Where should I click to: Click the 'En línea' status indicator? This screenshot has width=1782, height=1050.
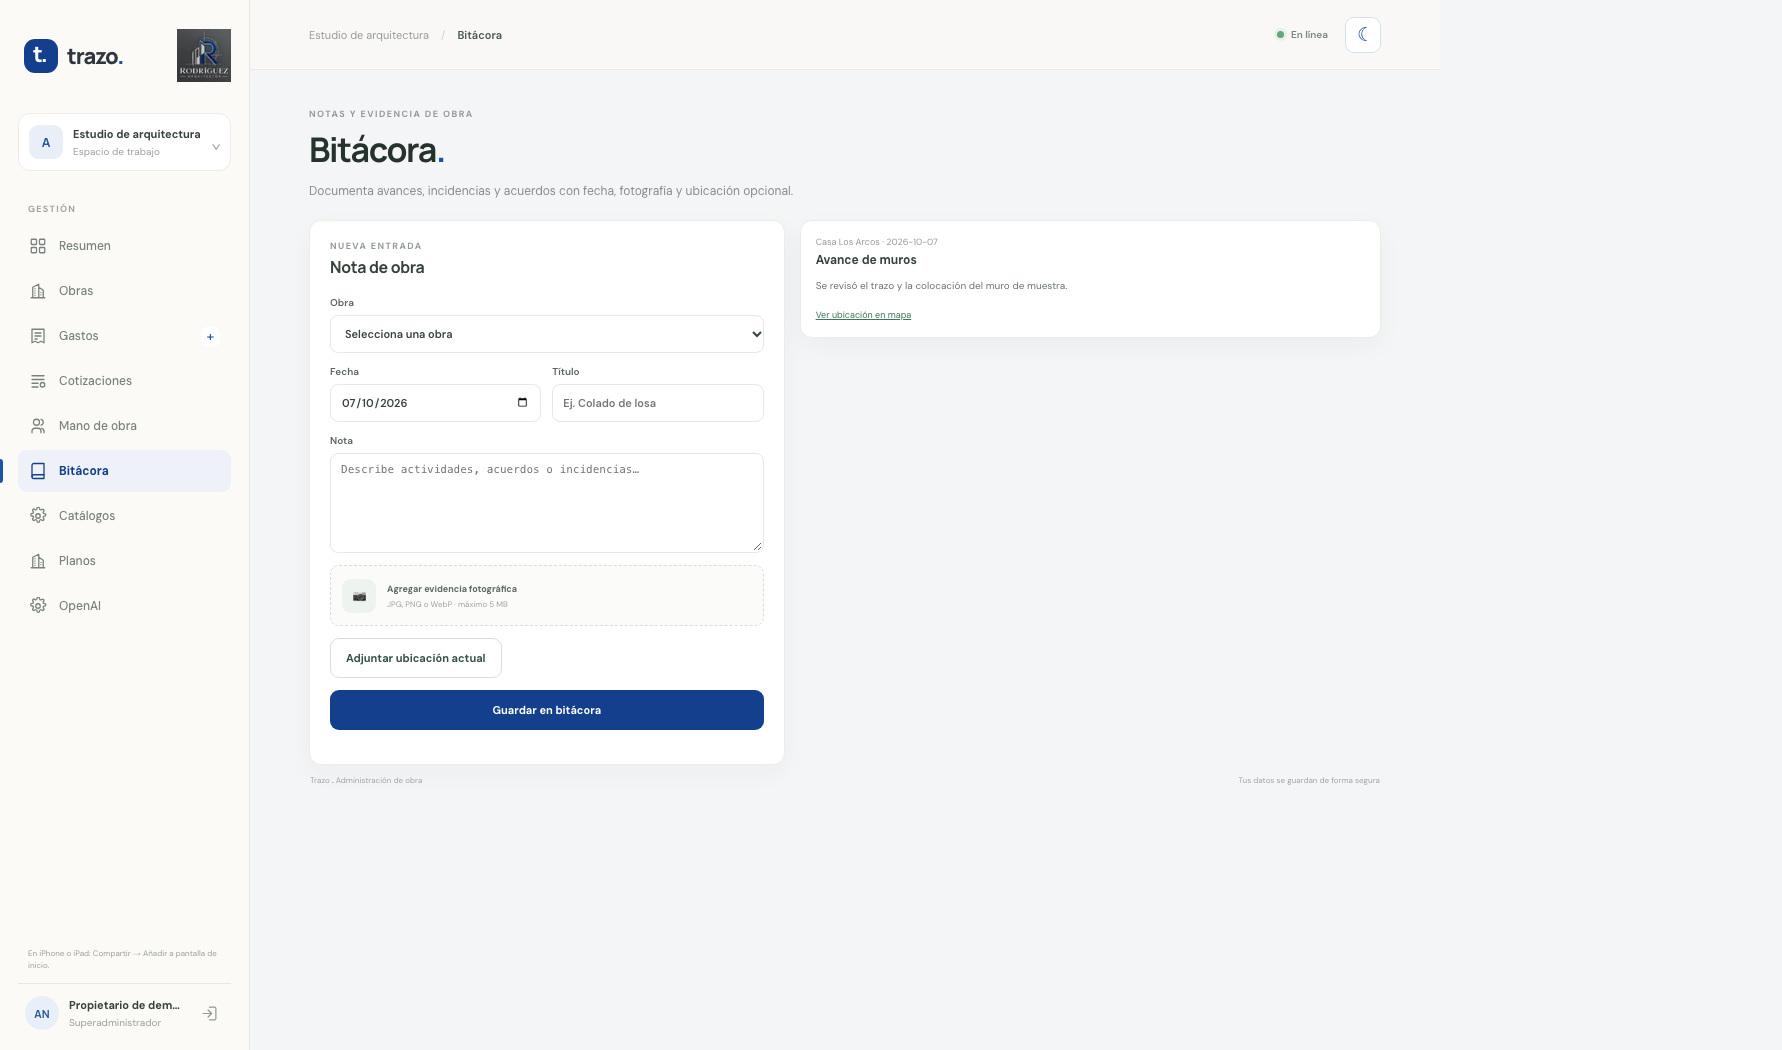pos(1302,35)
